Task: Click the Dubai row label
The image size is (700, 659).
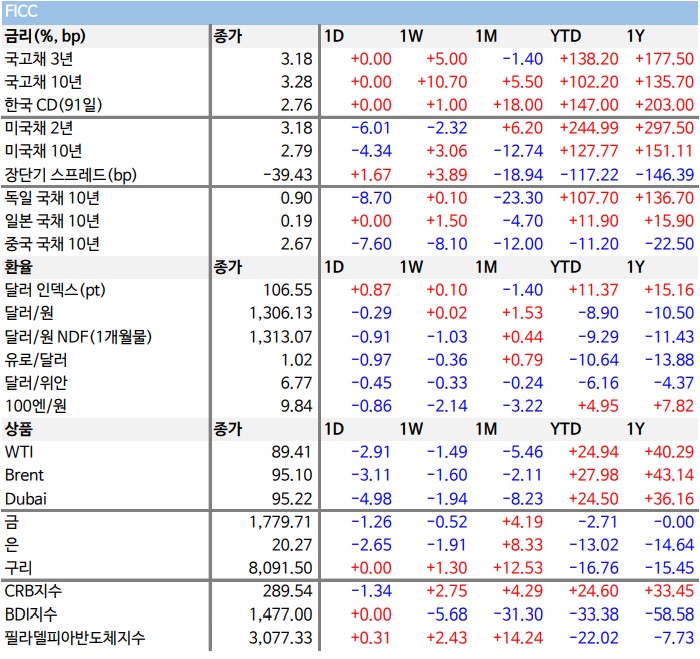Action: (x=26, y=499)
